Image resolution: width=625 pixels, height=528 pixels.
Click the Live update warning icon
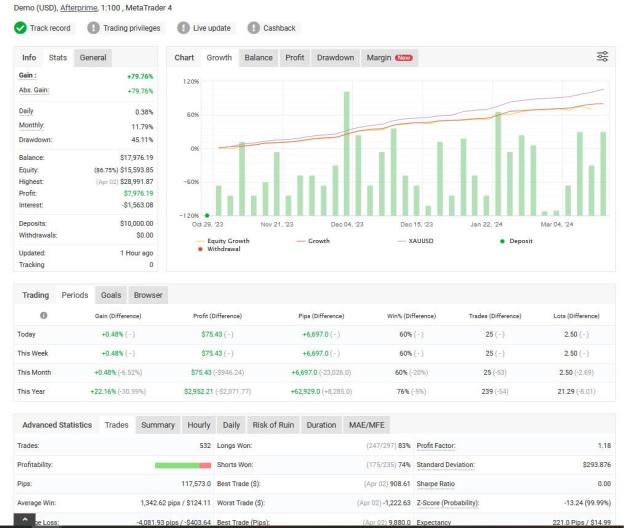pos(183,28)
